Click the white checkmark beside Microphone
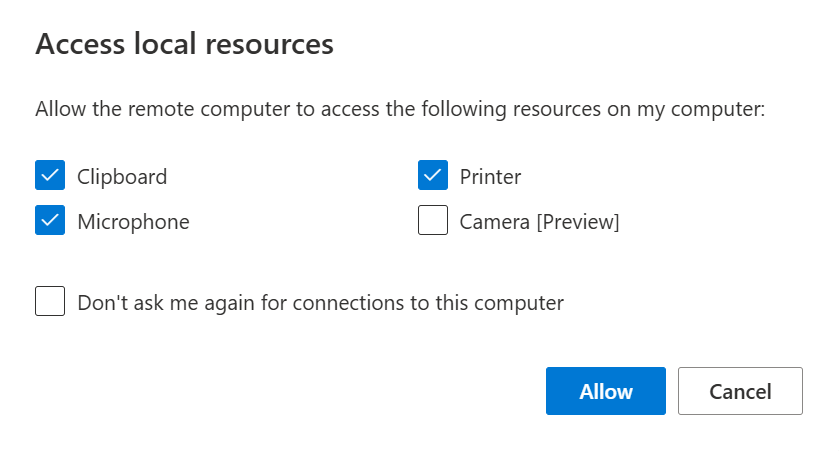Image resolution: width=839 pixels, height=451 pixels. (x=50, y=221)
